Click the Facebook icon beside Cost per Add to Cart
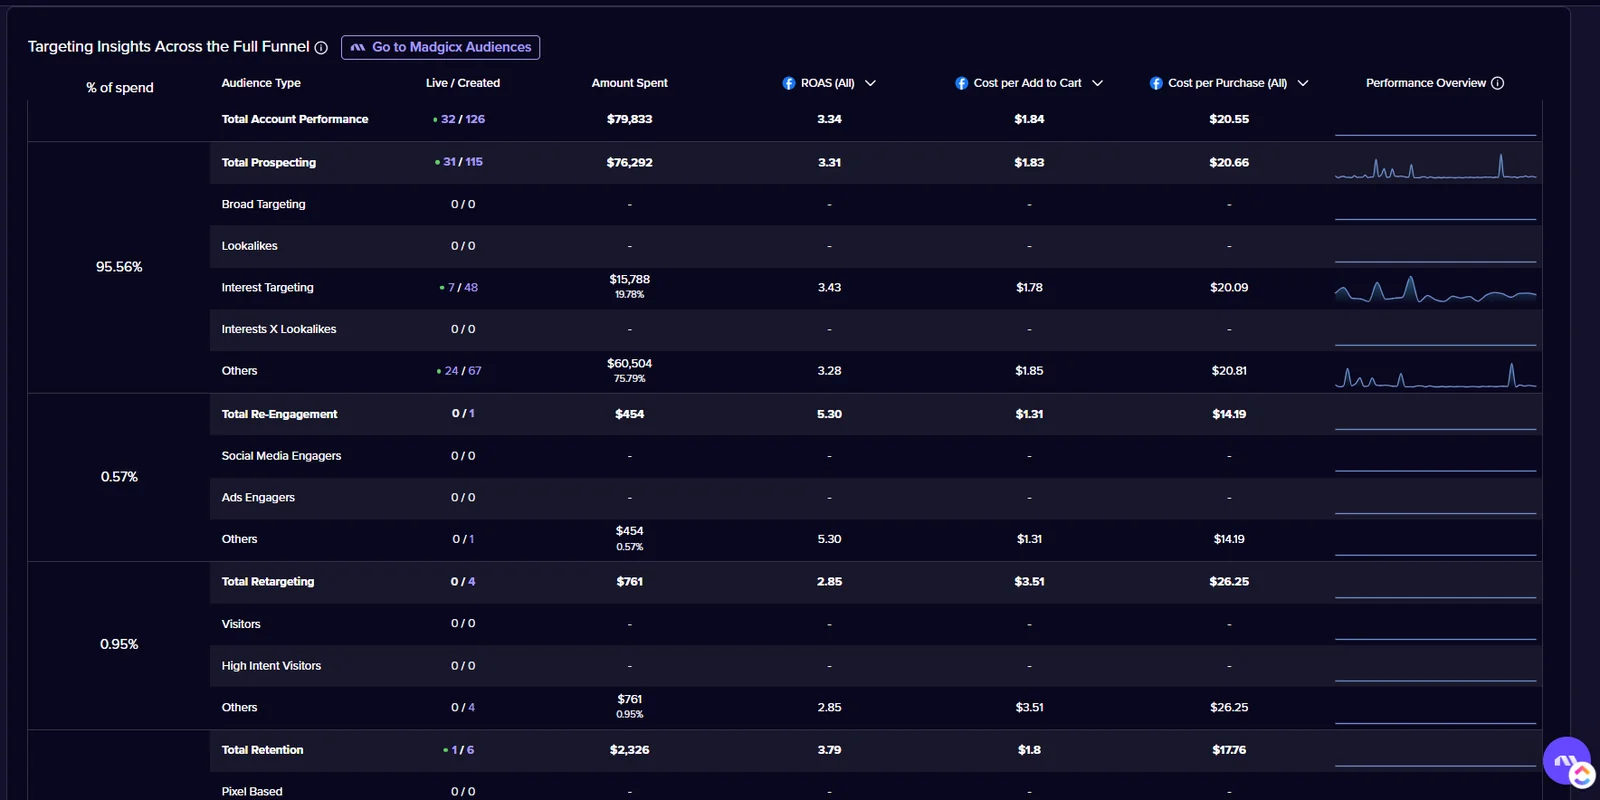The width and height of the screenshot is (1600, 800). [961, 83]
